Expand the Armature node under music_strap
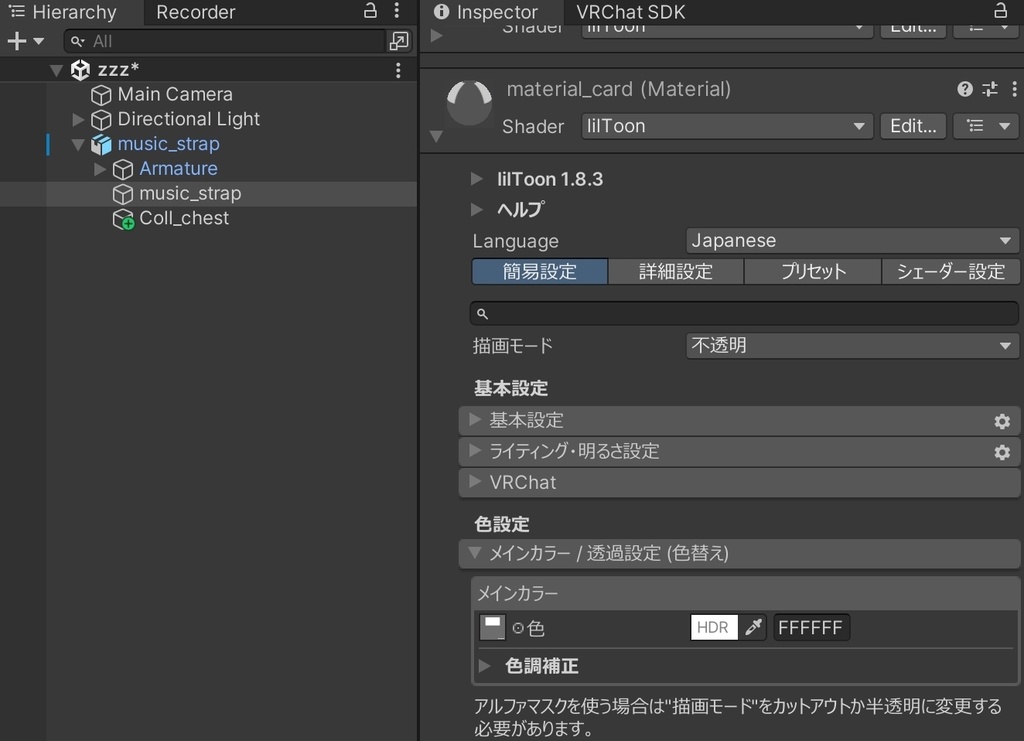The height and width of the screenshot is (741, 1024). click(99, 168)
